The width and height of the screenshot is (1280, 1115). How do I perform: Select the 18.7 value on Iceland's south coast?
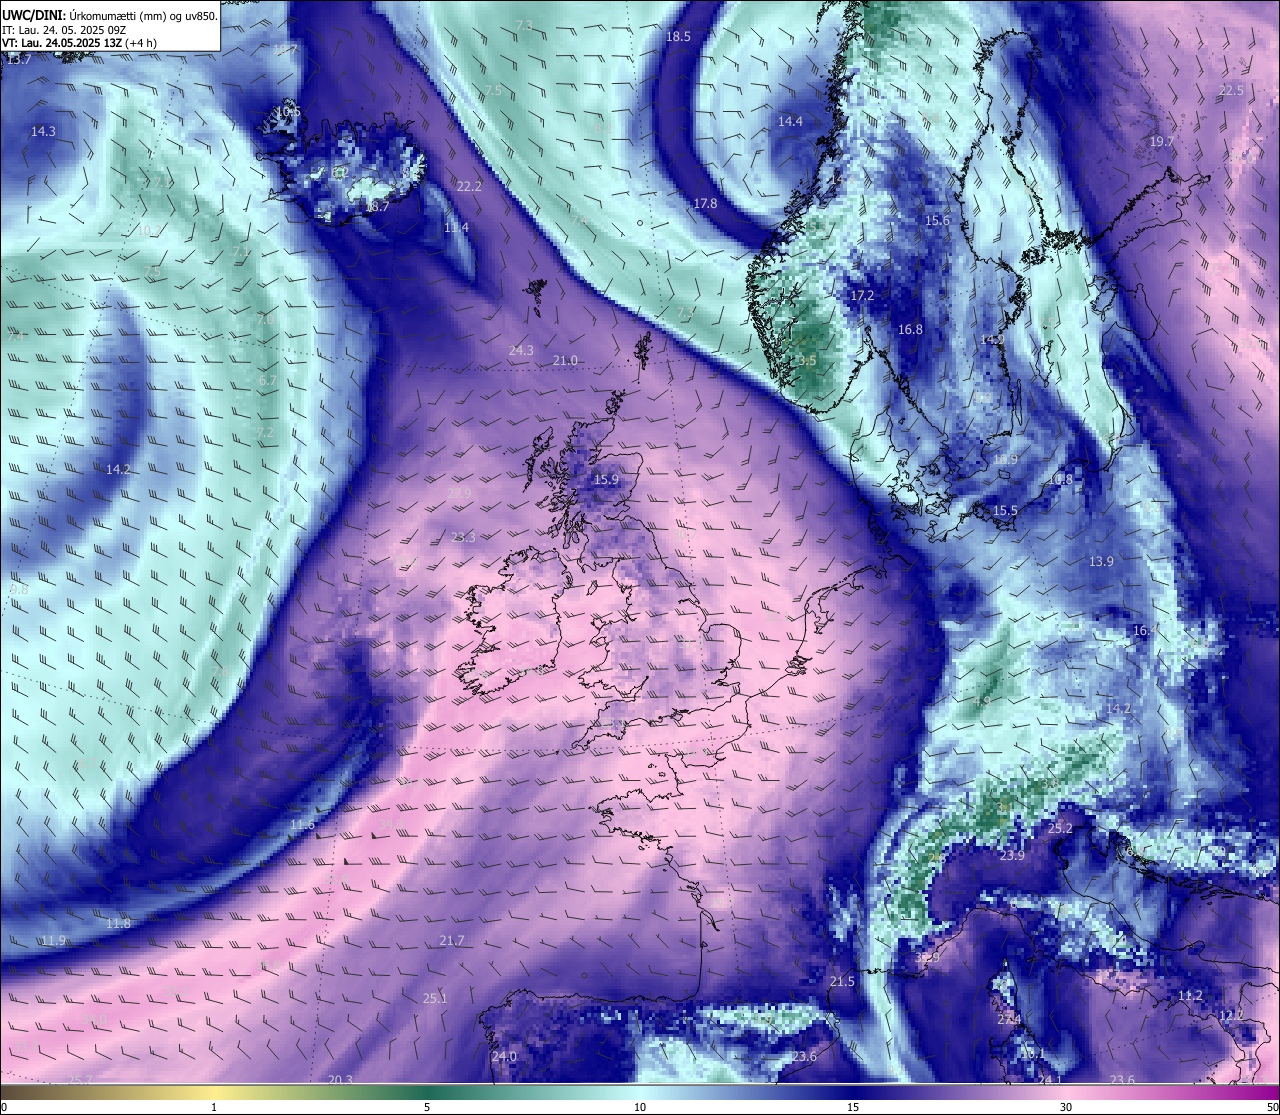[x=377, y=206]
